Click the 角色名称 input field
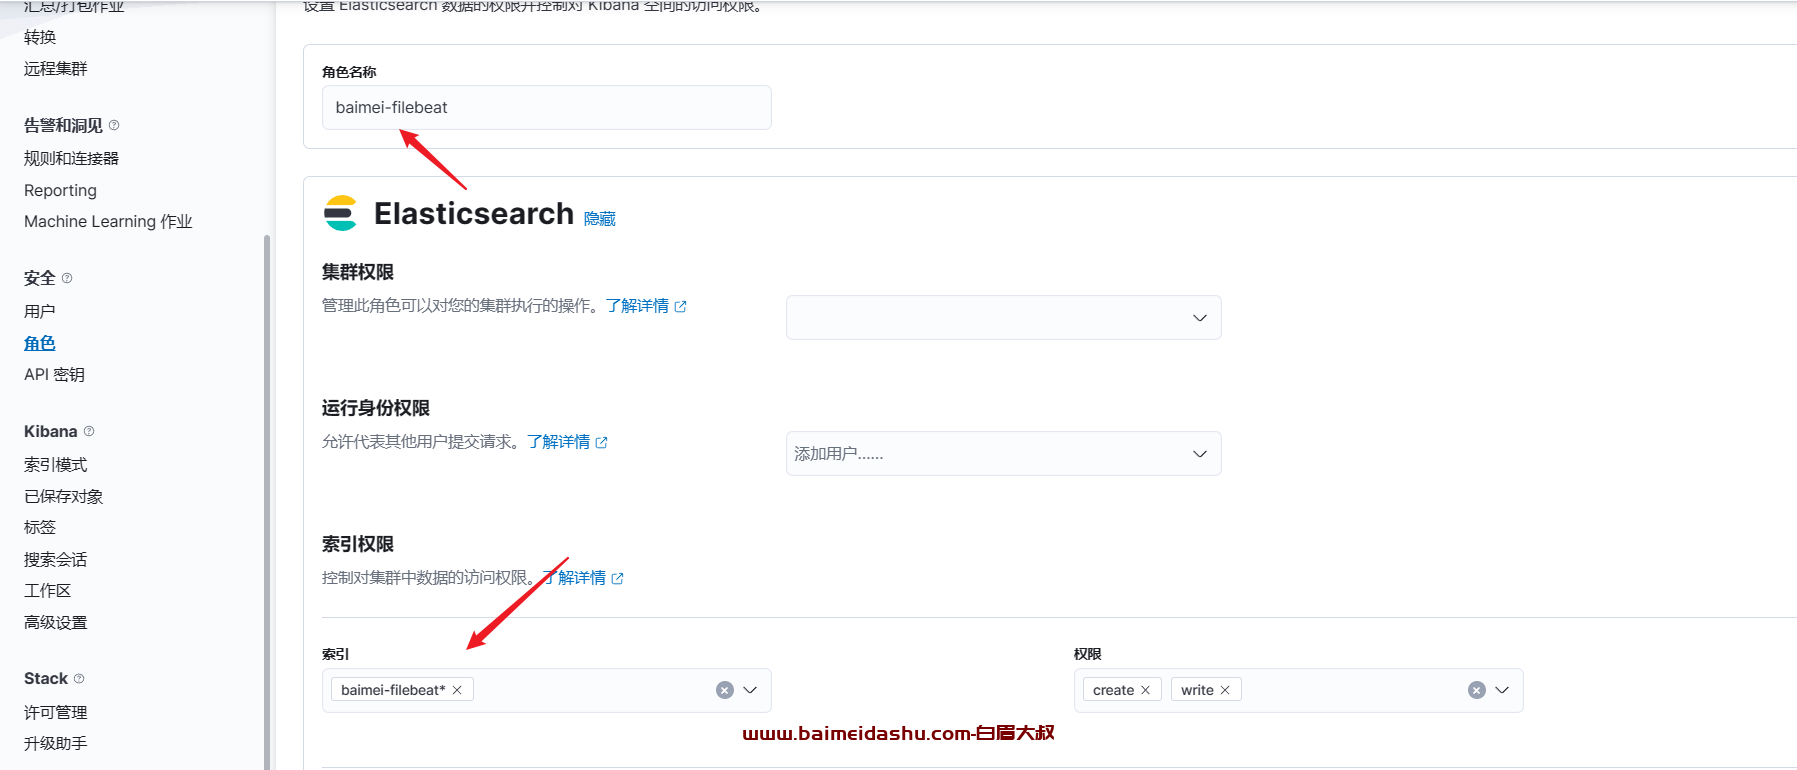Screen dimensions: 1797x770 546,107
